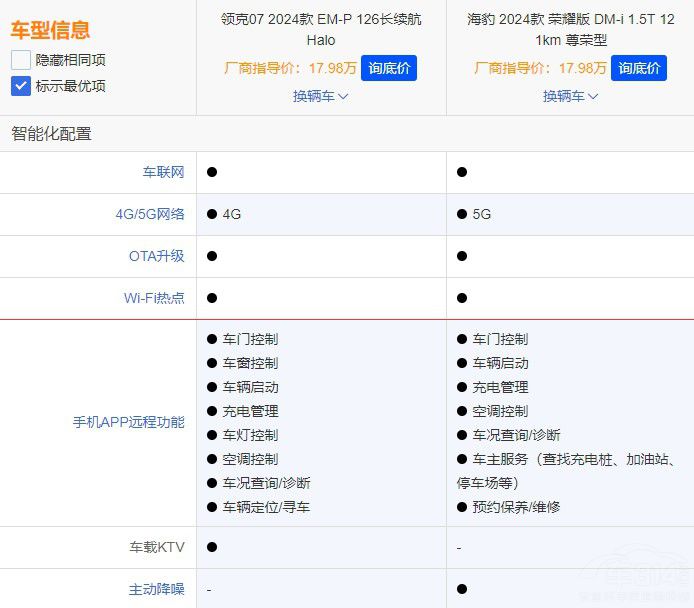Open the 海豹 2024款 荣耀版 model title

(570, 29)
